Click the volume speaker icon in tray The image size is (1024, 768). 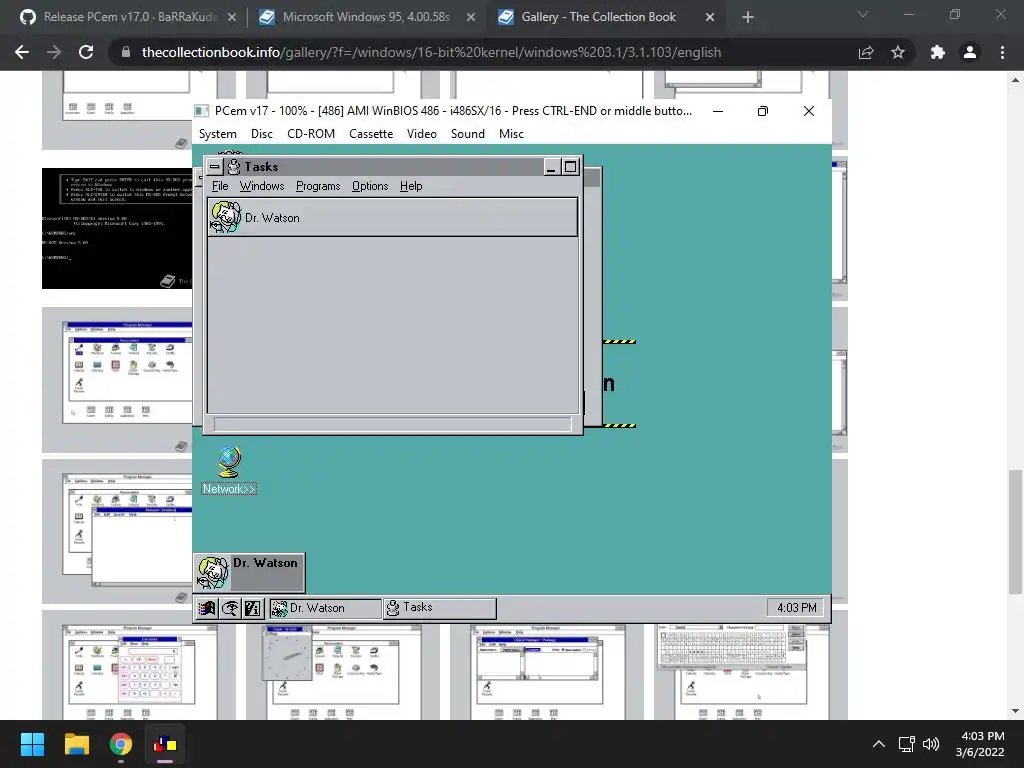tap(931, 744)
